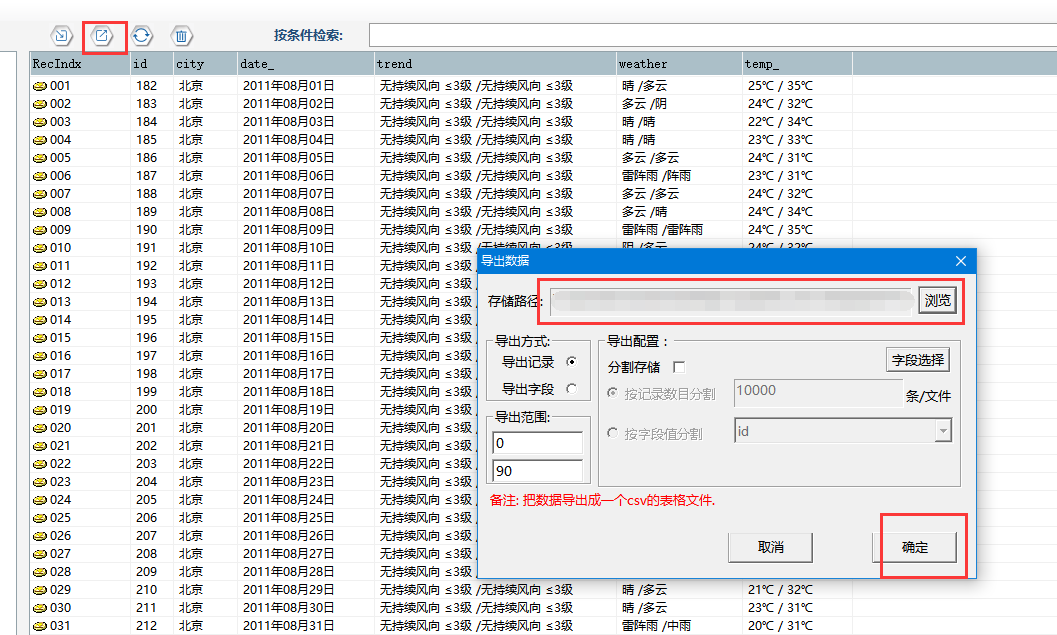Viewport: 1057px width, 635px height.
Task: Click the 按条件检索 search input box
Action: point(710,36)
